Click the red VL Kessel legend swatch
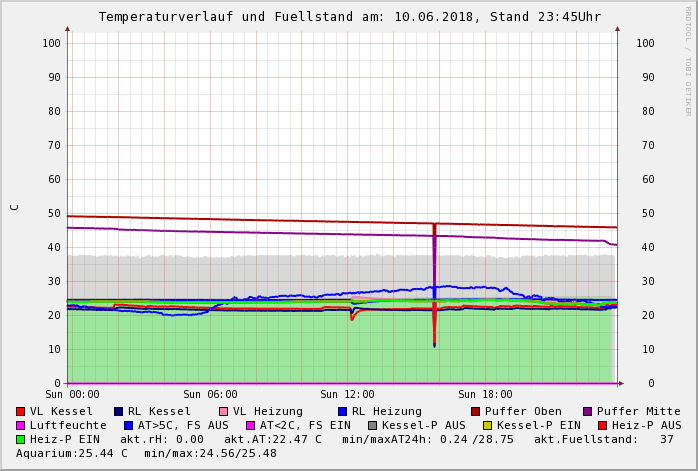The width and height of the screenshot is (698, 471). click(20, 412)
